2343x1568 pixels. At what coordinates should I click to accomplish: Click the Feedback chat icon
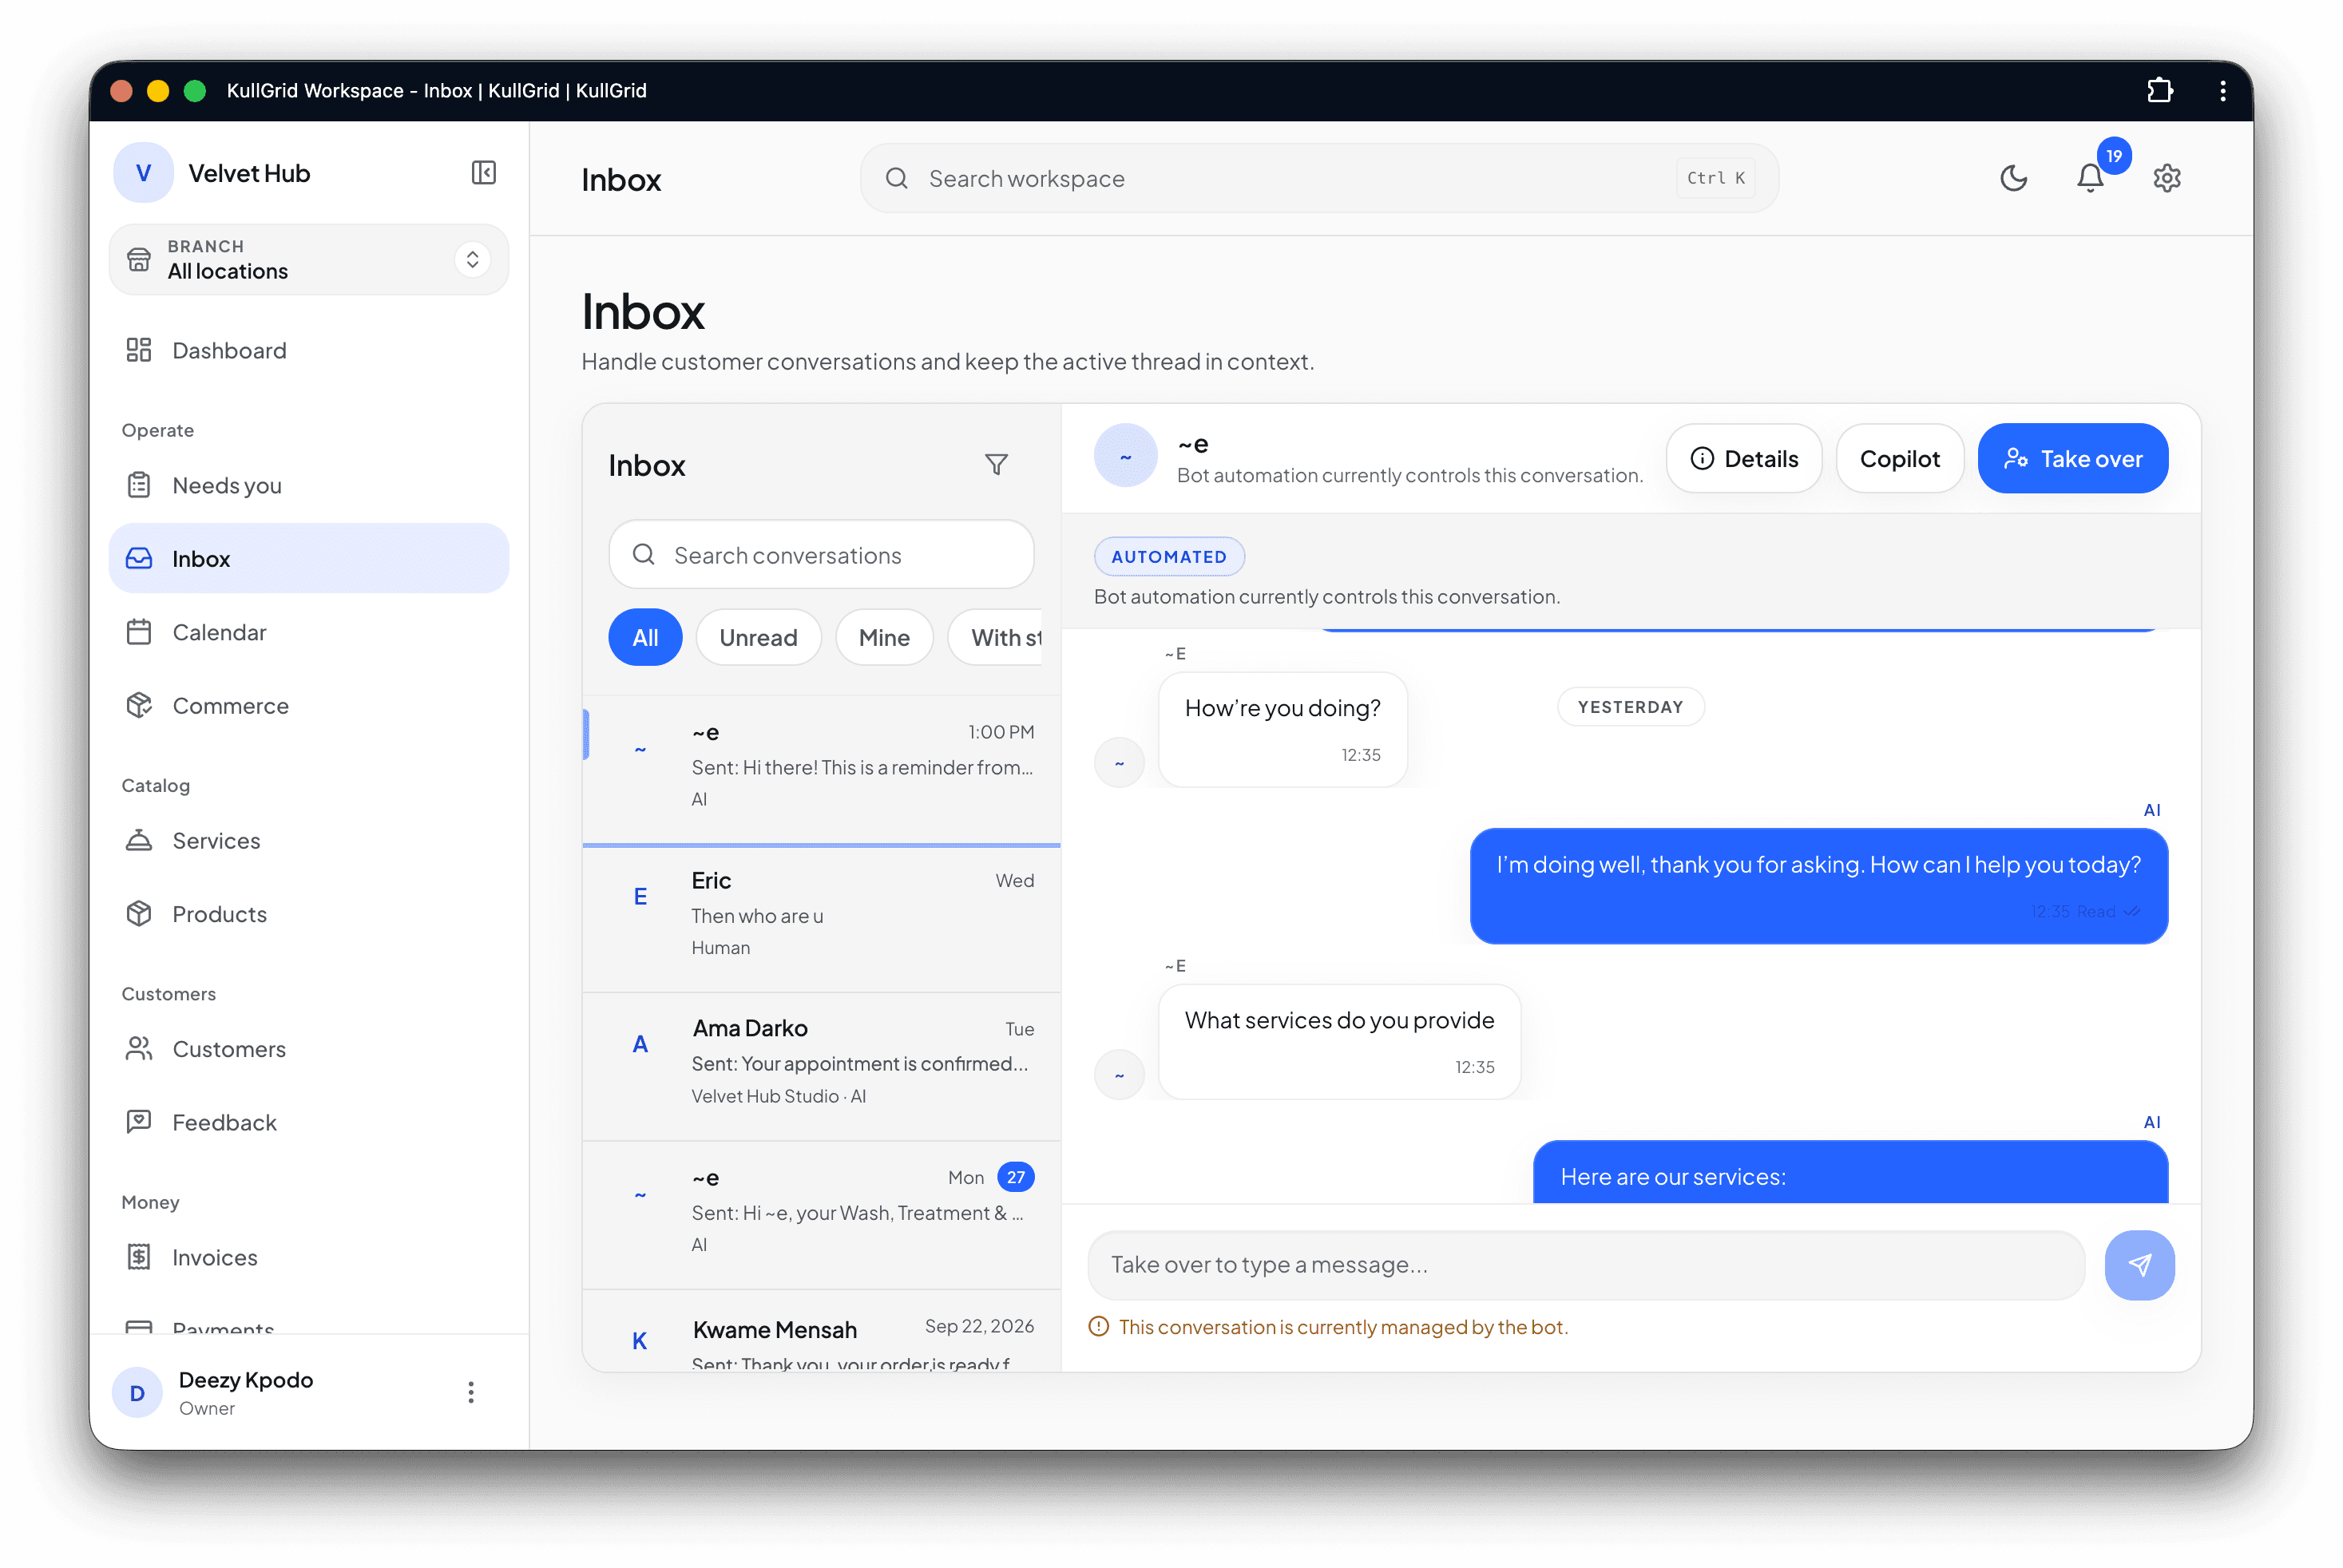pyautogui.click(x=139, y=1122)
